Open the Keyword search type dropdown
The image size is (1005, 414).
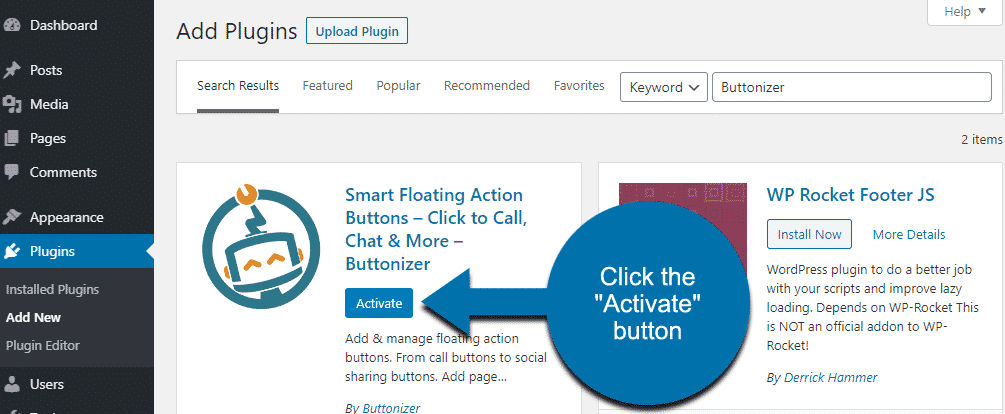tap(663, 87)
